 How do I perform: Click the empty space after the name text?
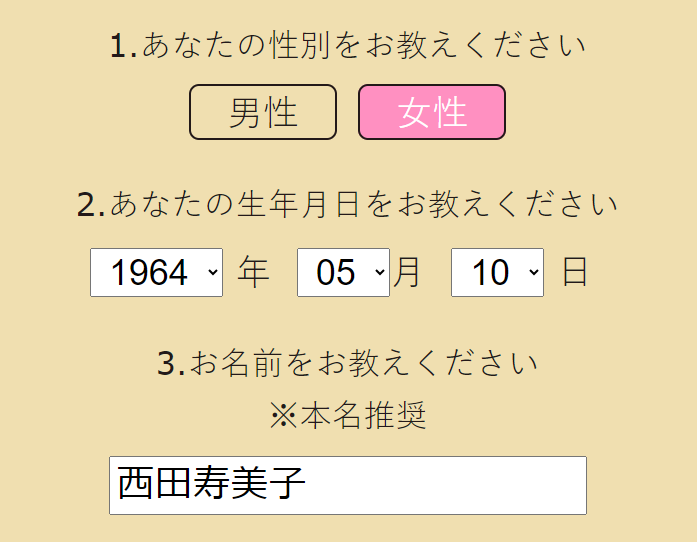(450, 485)
